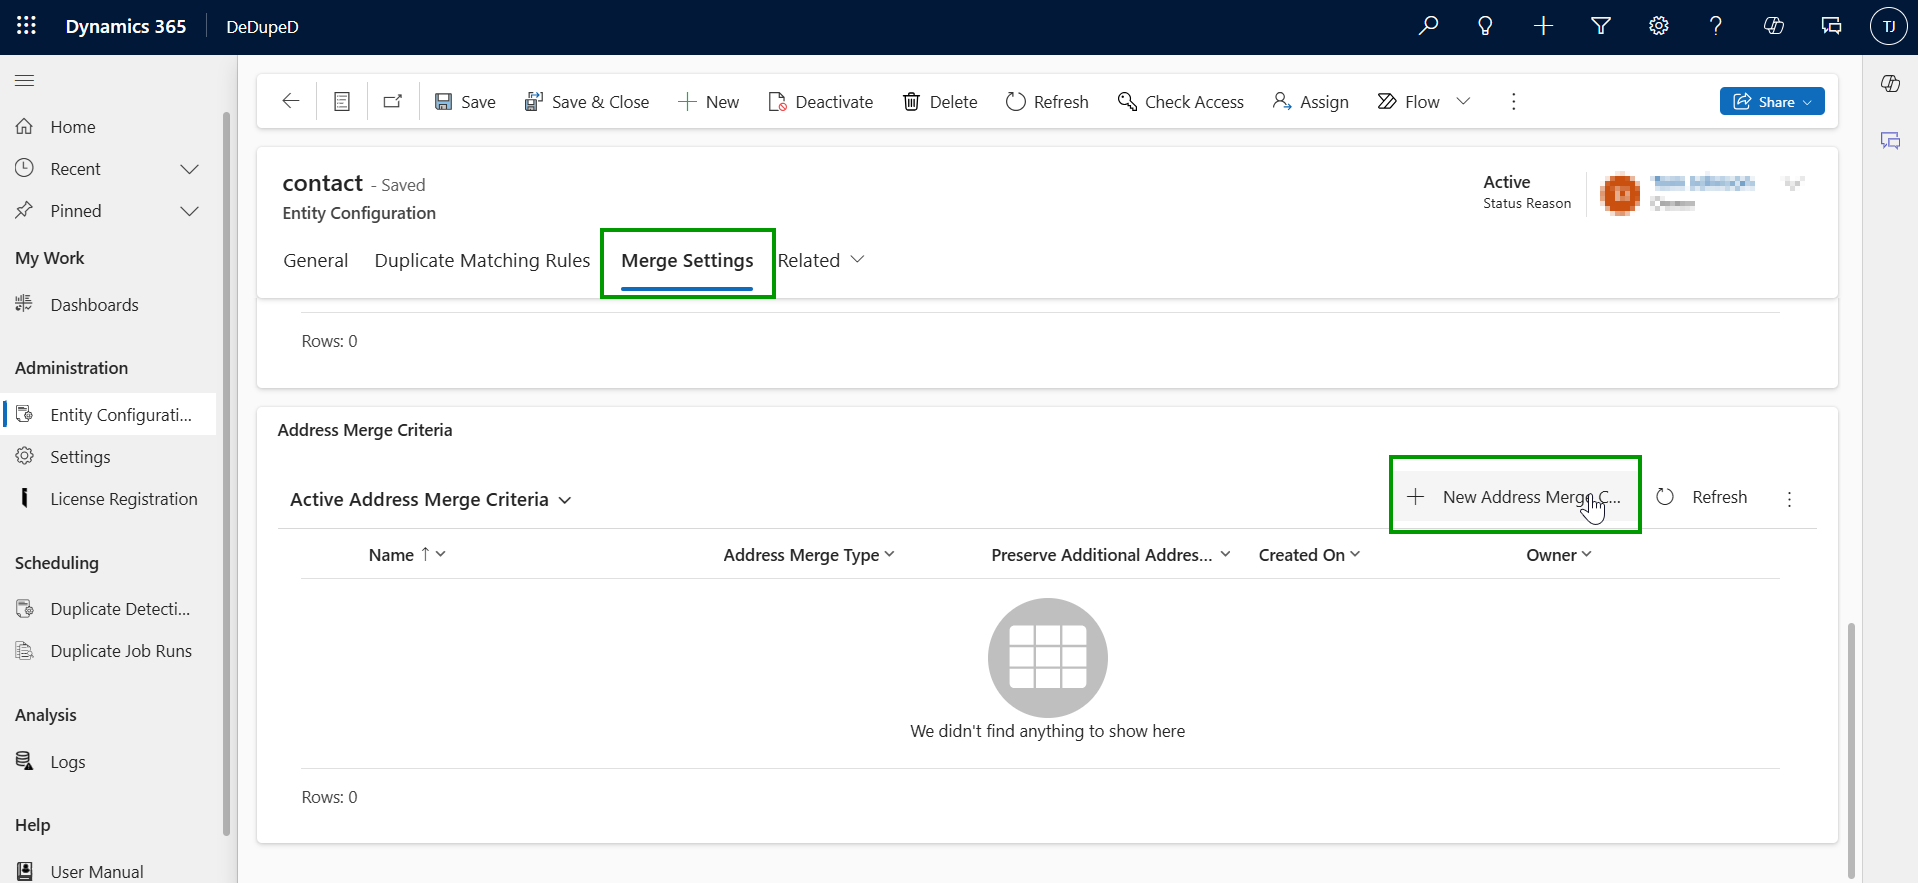Image resolution: width=1918 pixels, height=883 pixels.
Task: Switch to the Duplicate Matching Rules tab
Action: pyautogui.click(x=482, y=260)
